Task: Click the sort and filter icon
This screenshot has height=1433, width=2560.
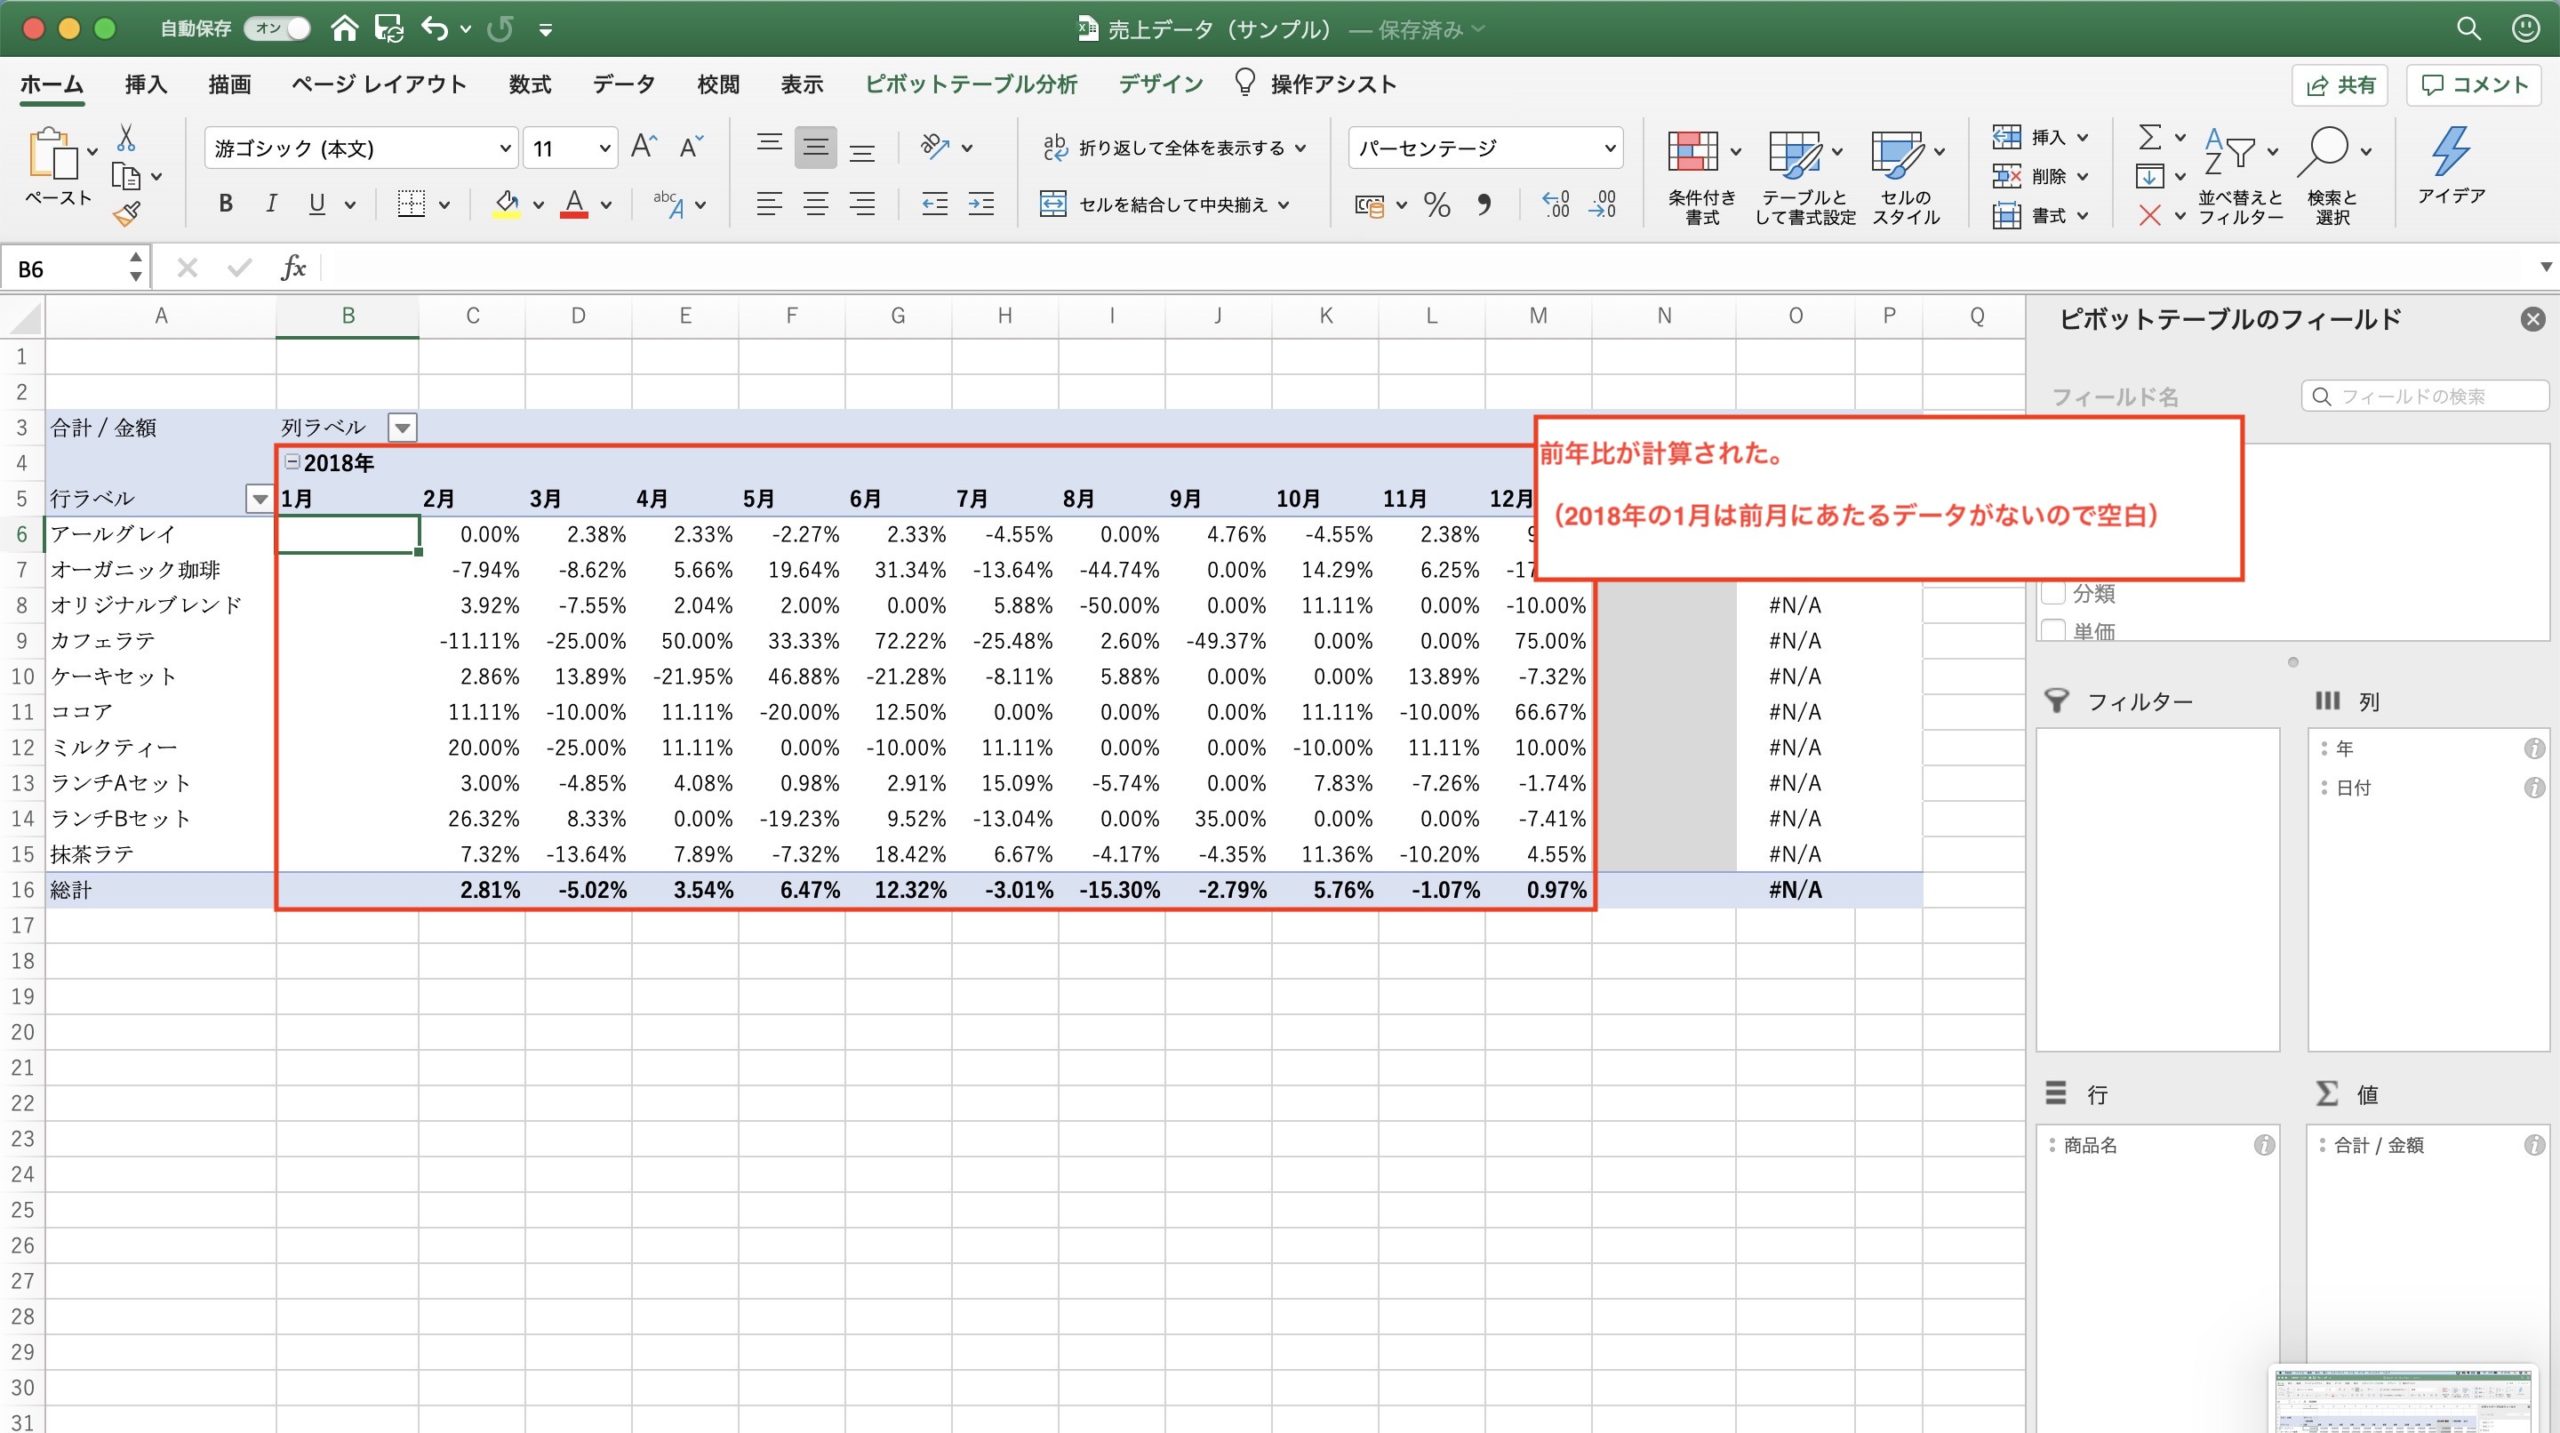Action: click(x=2236, y=155)
